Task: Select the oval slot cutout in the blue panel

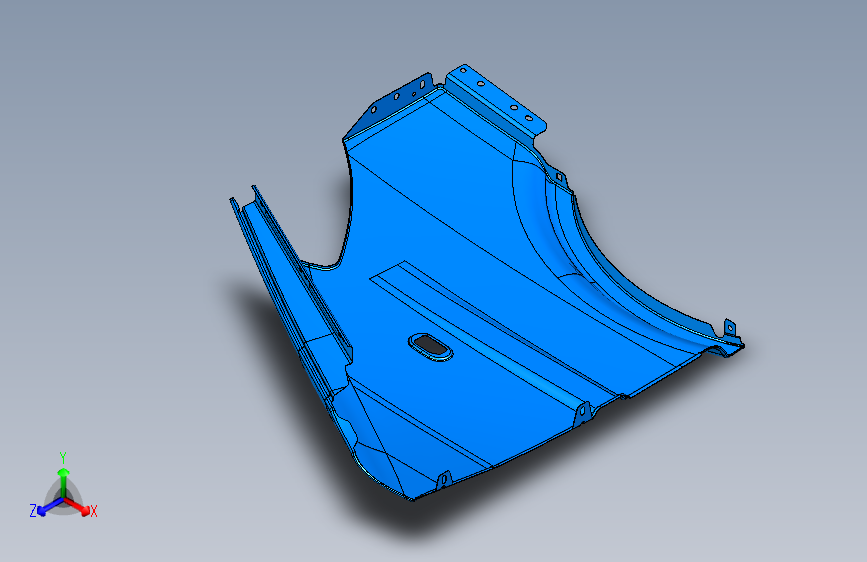Action: [430, 347]
